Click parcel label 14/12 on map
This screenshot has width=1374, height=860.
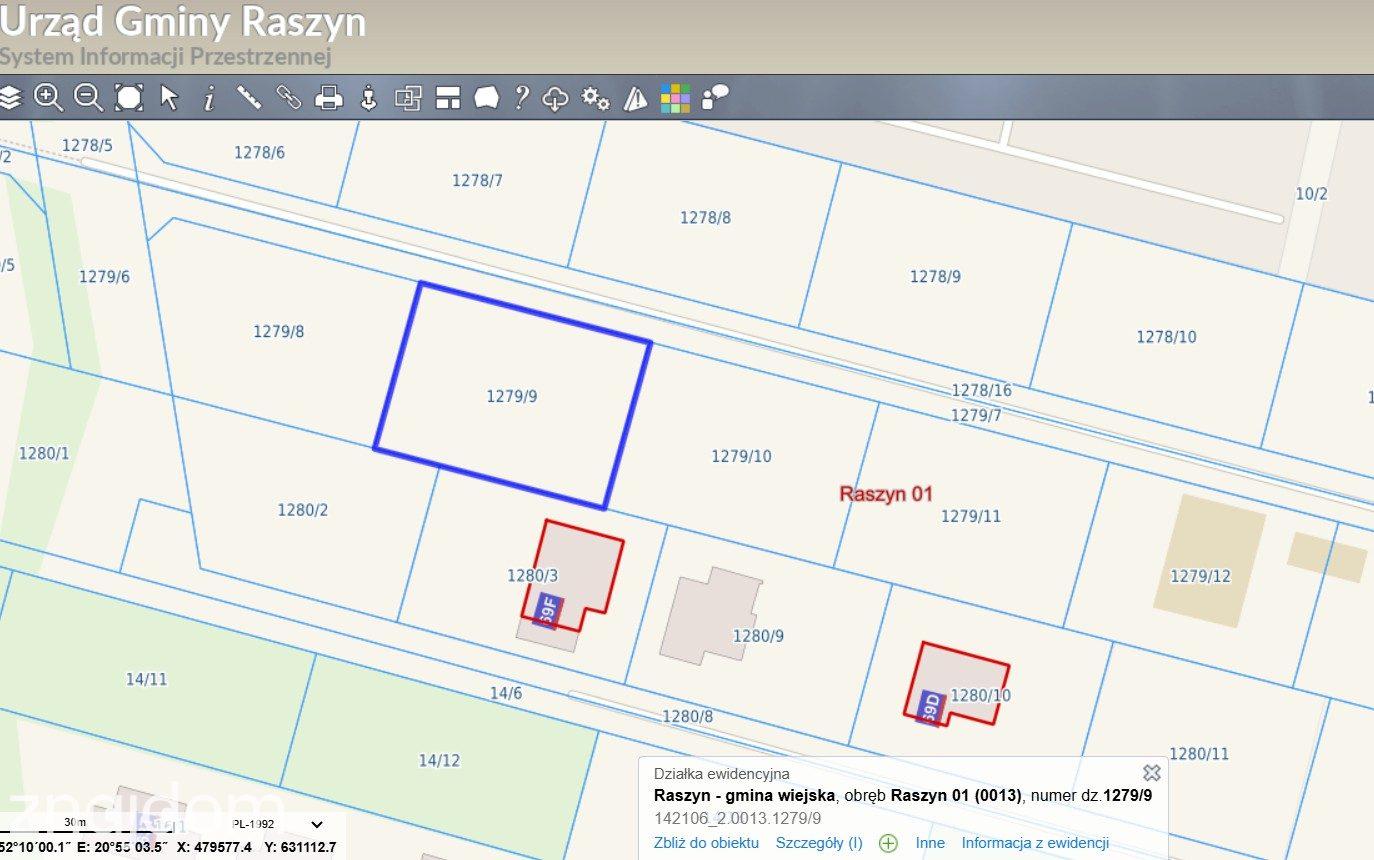(439, 760)
